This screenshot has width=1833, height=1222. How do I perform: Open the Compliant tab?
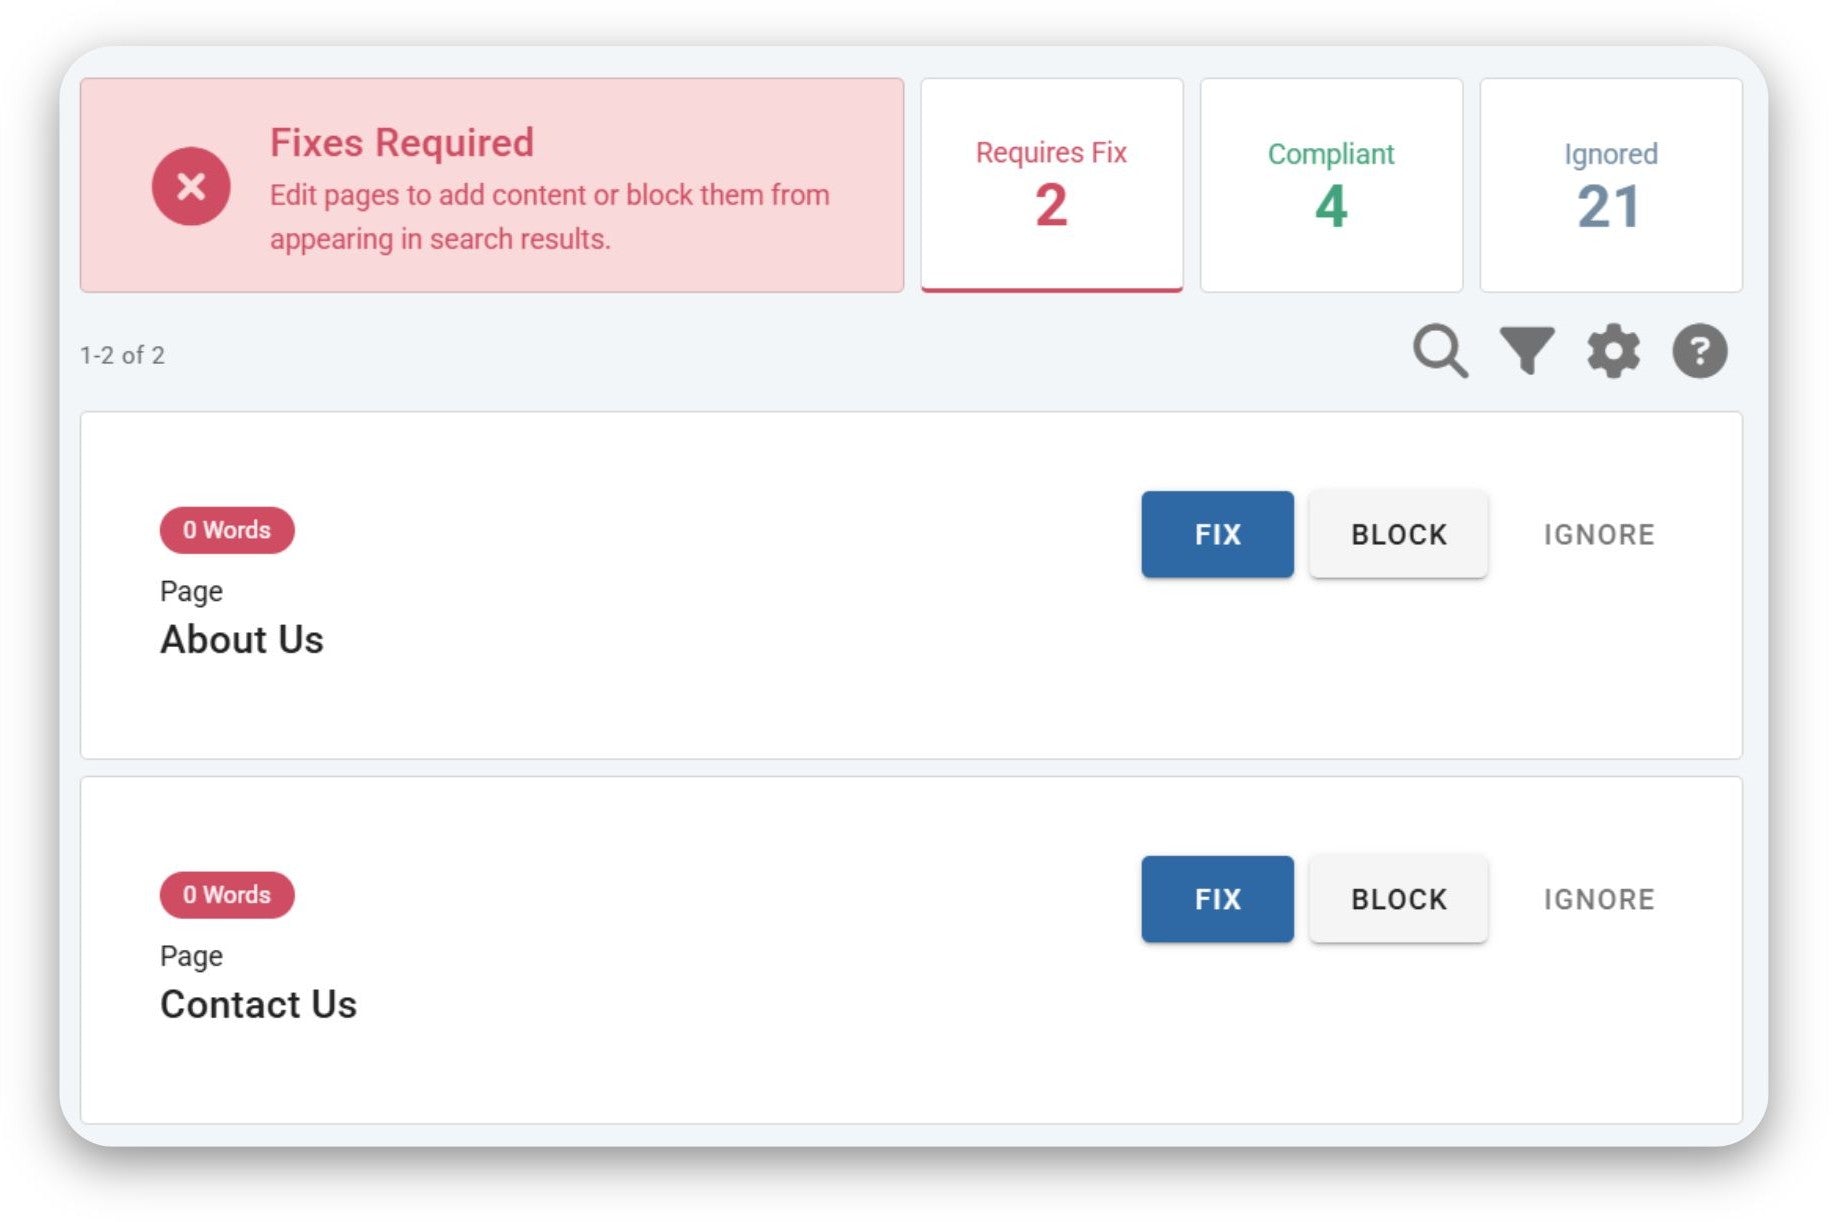tap(1330, 185)
